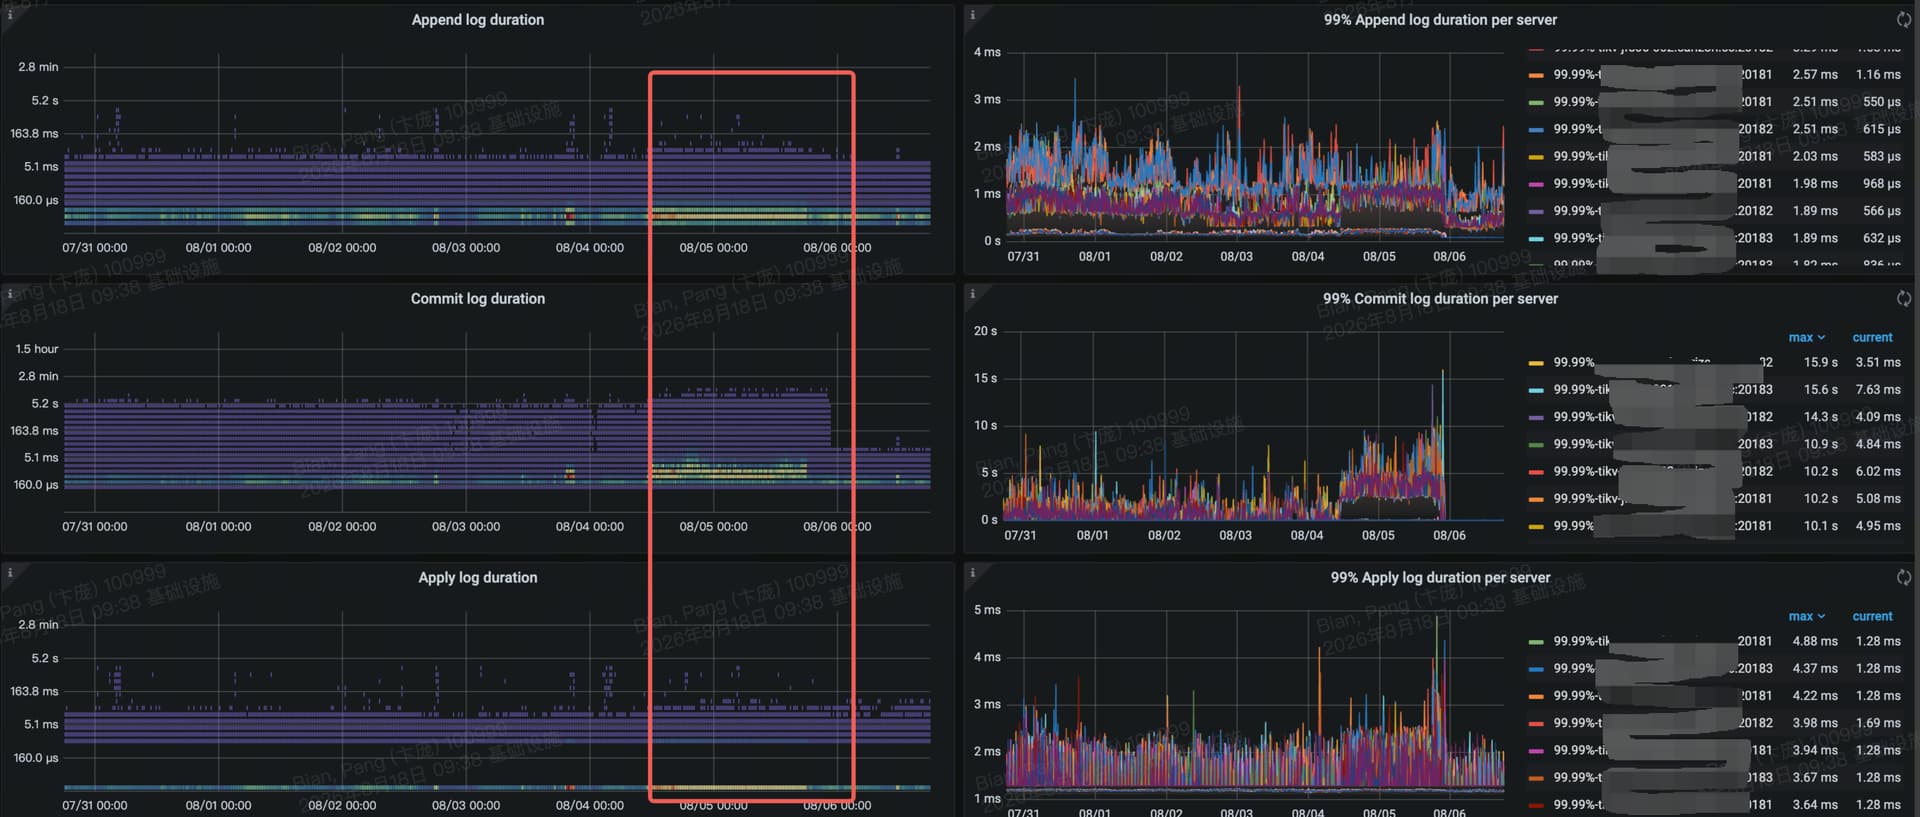
Task: Open info icon on Apply log duration panel
Action: coord(10,573)
